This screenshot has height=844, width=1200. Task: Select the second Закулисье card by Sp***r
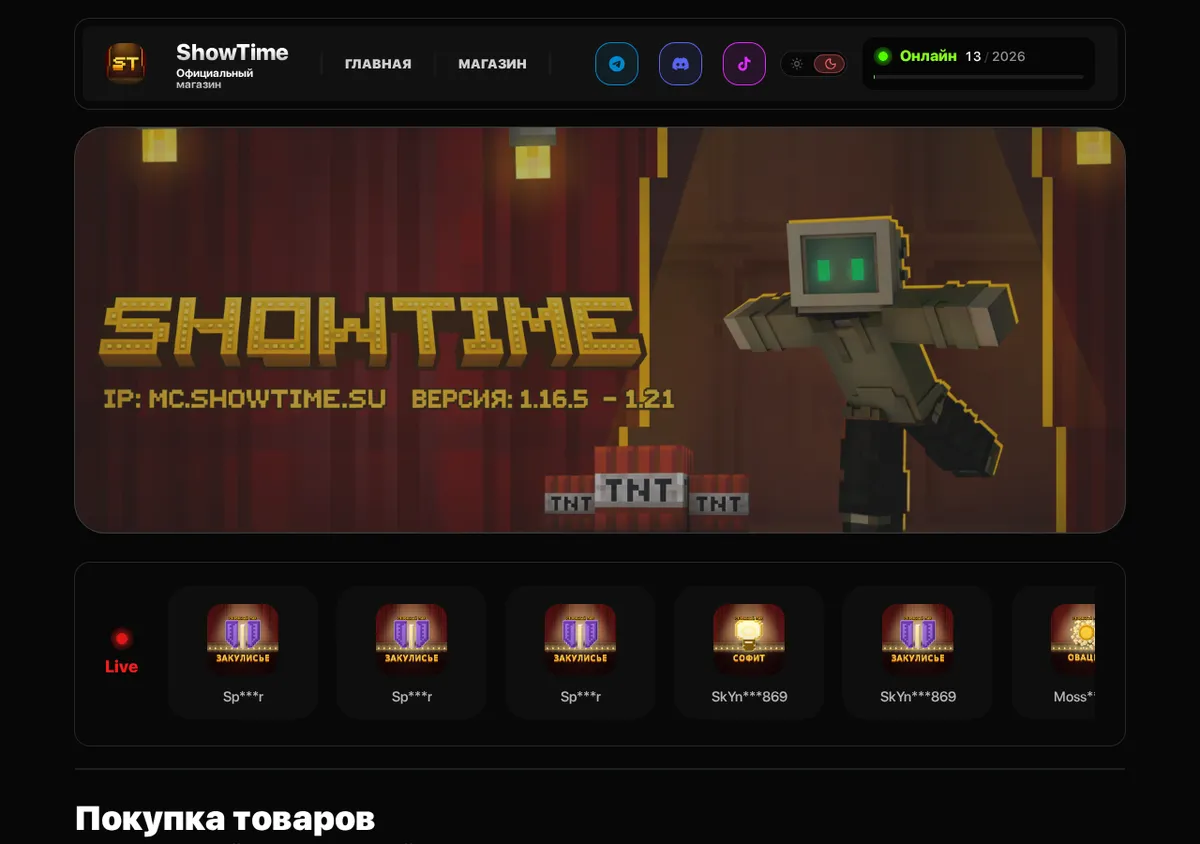[x=412, y=652]
